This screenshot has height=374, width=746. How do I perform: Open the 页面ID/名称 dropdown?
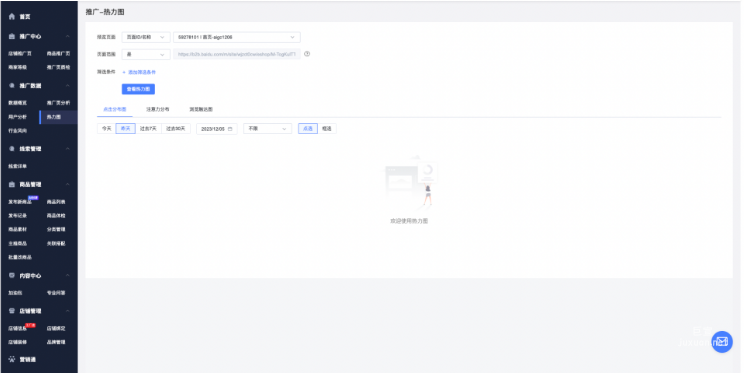click(x=146, y=37)
